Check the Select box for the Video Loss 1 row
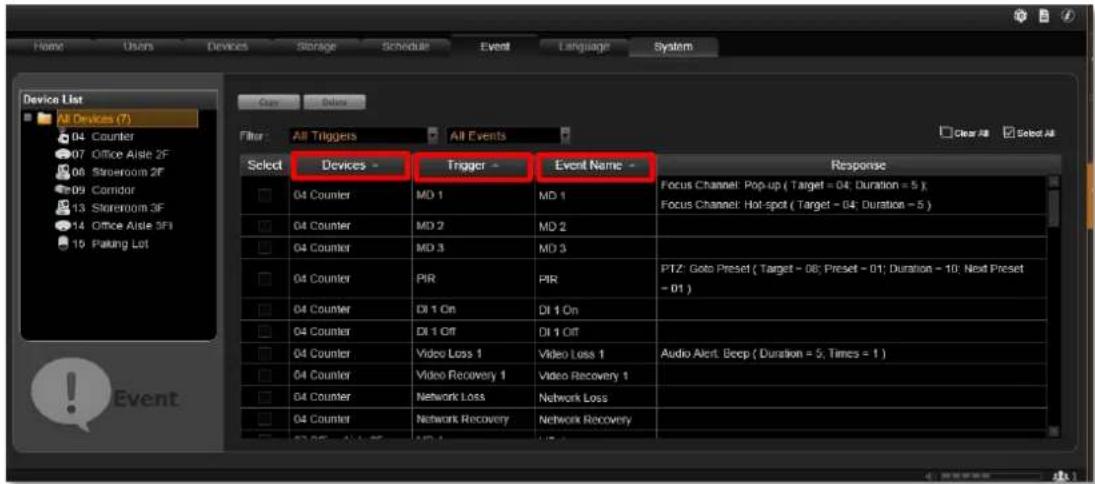 point(265,353)
